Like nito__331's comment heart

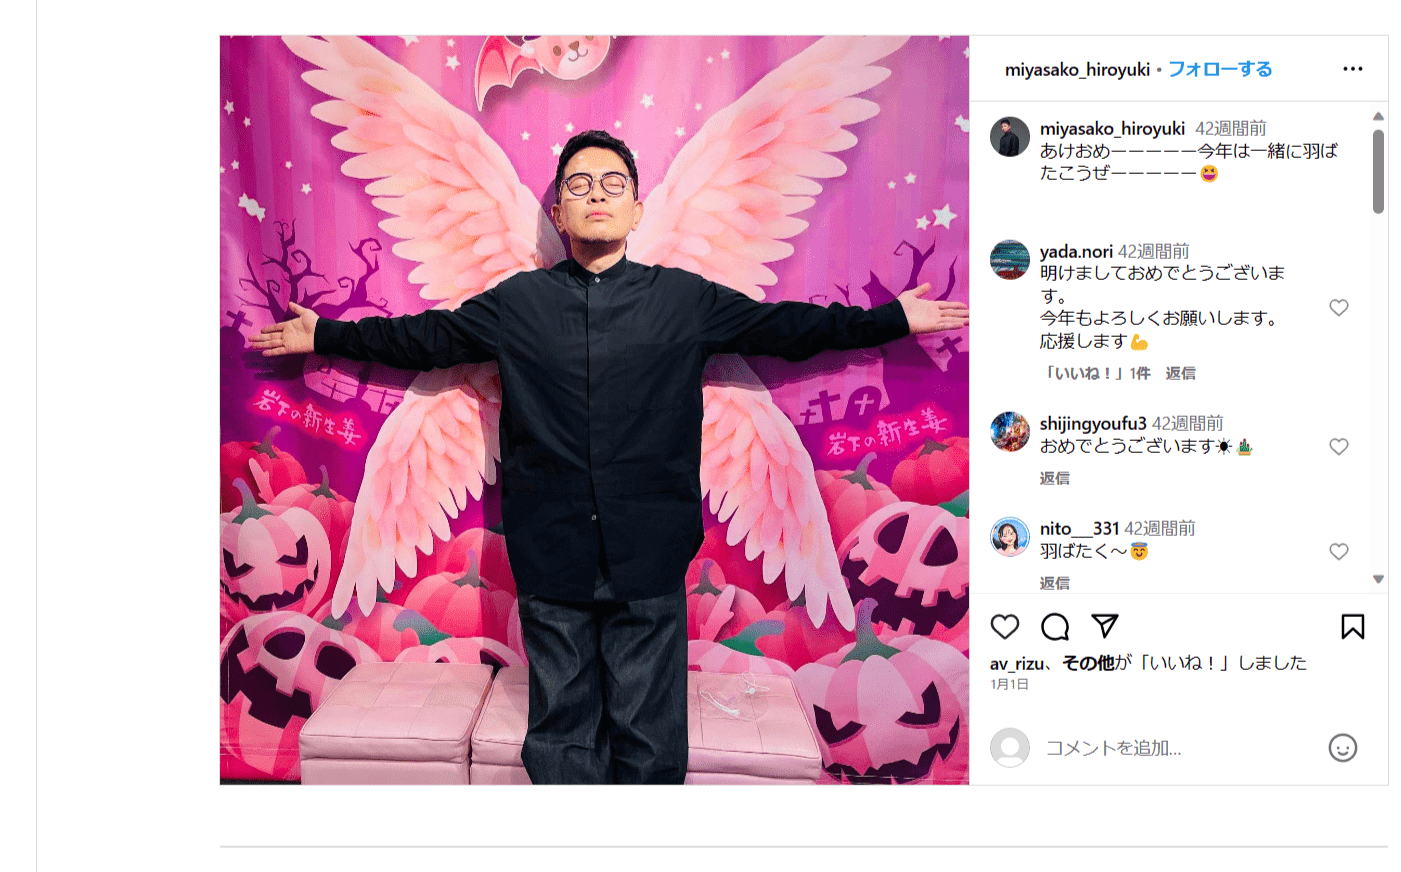(x=1339, y=552)
